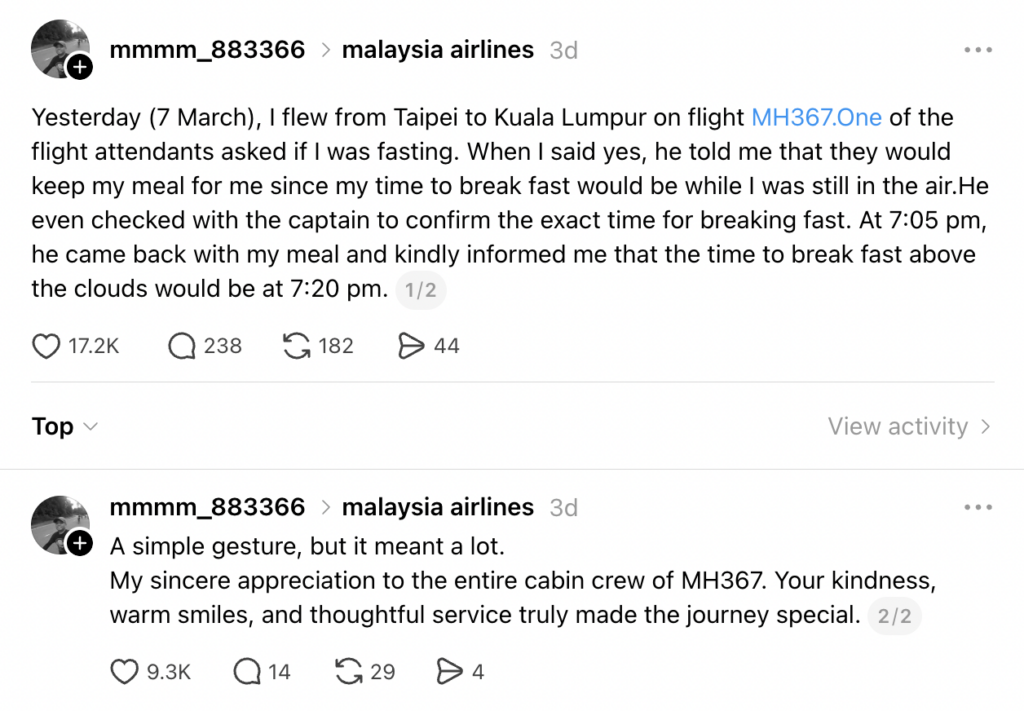The width and height of the screenshot is (1024, 711).
Task: Repost the first post about MH367
Action: coord(297,346)
